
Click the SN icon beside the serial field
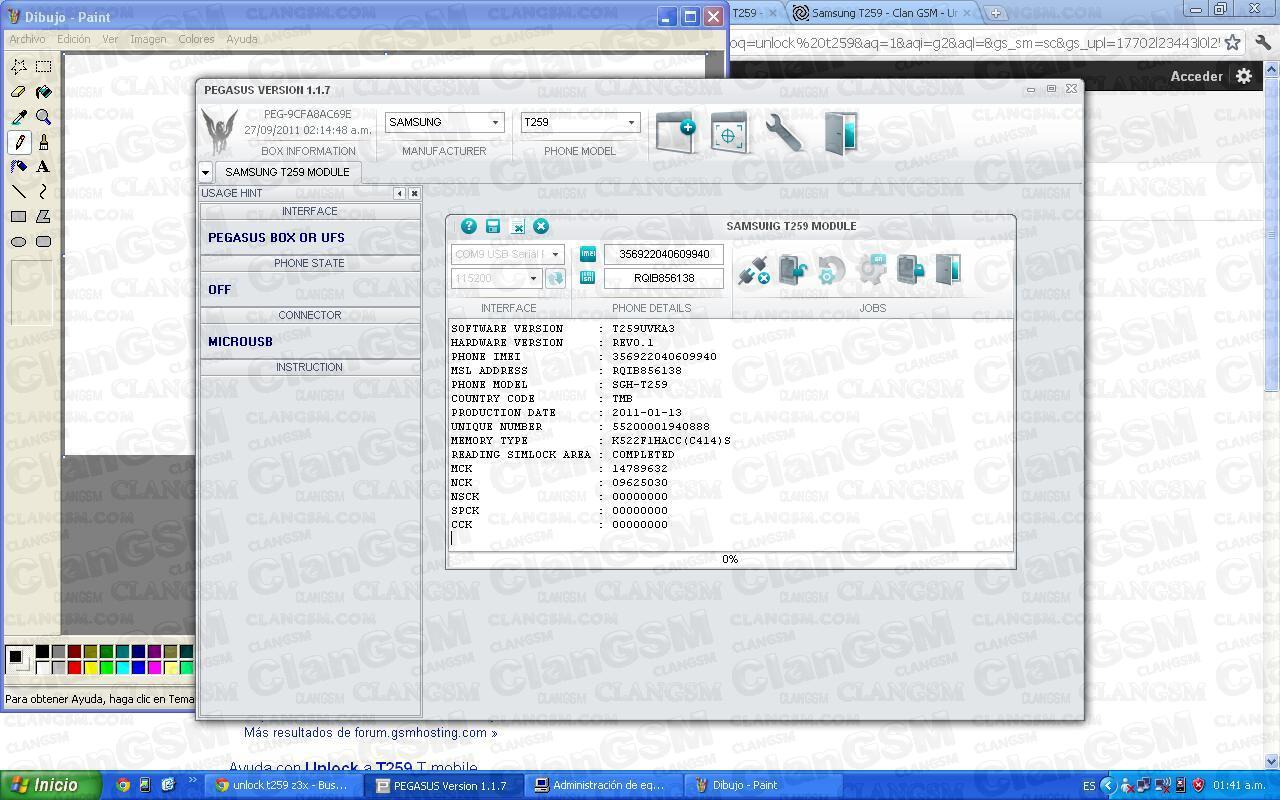[588, 278]
